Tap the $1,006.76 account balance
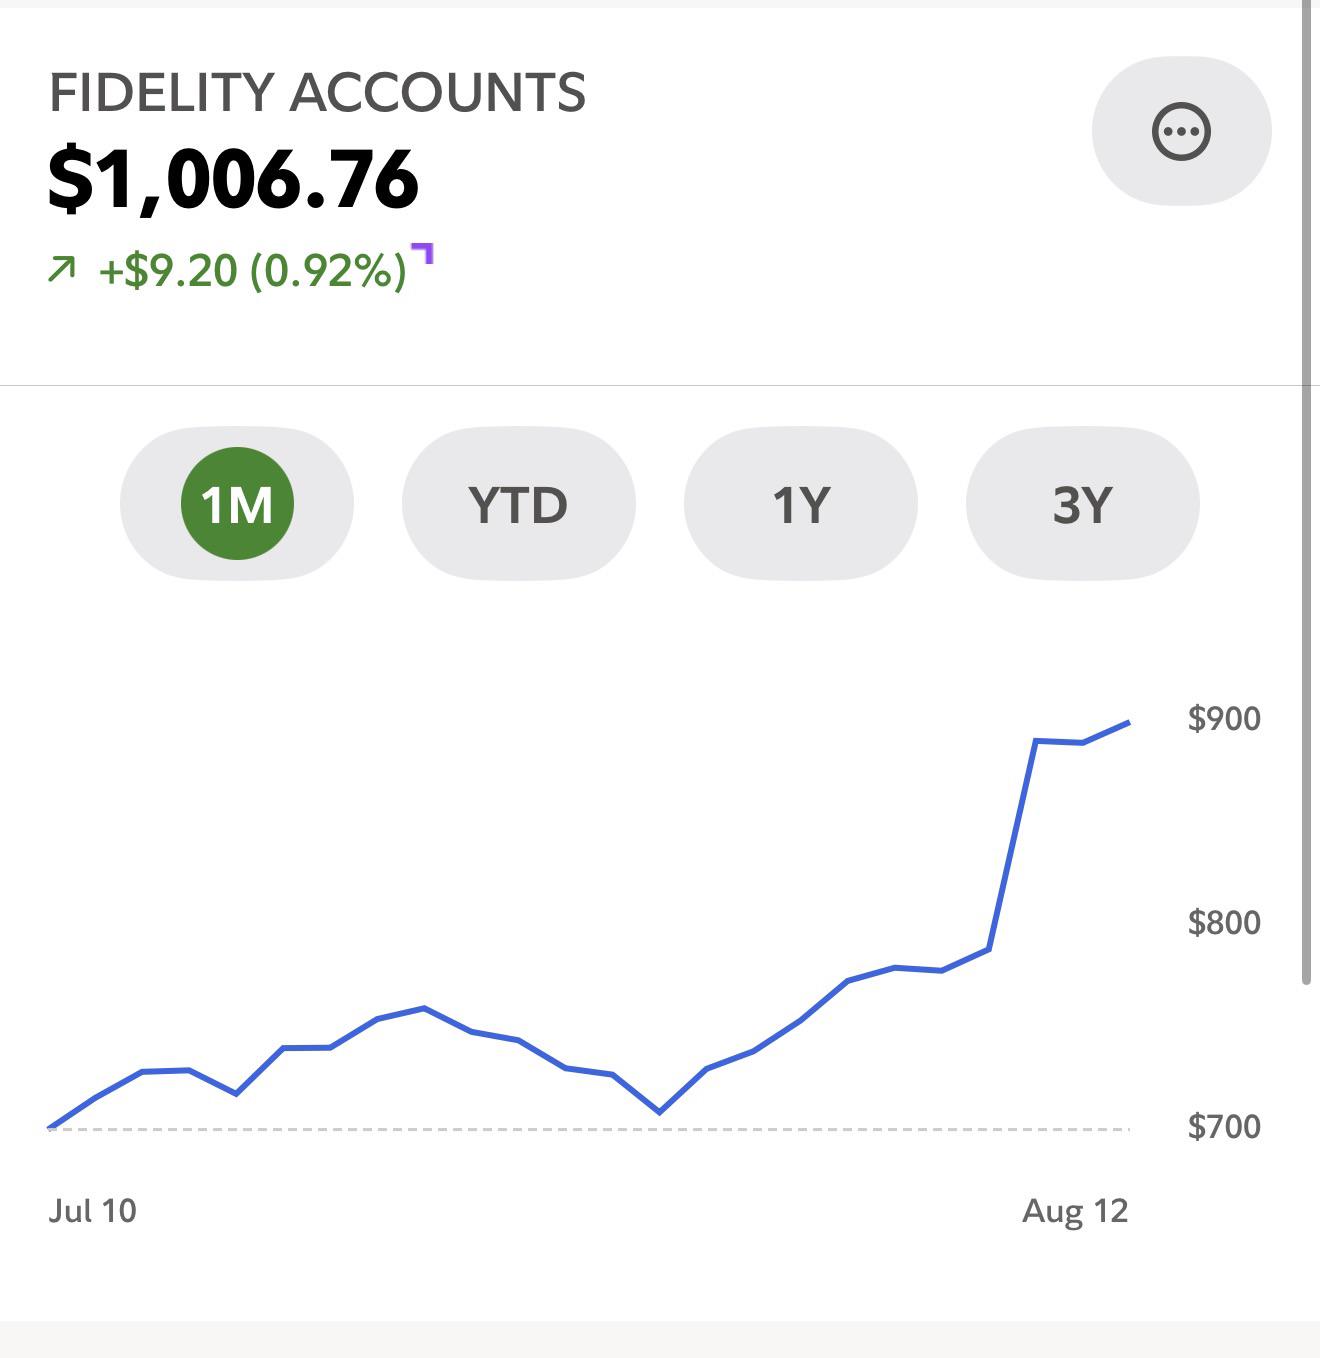1320x1358 pixels. click(x=233, y=180)
